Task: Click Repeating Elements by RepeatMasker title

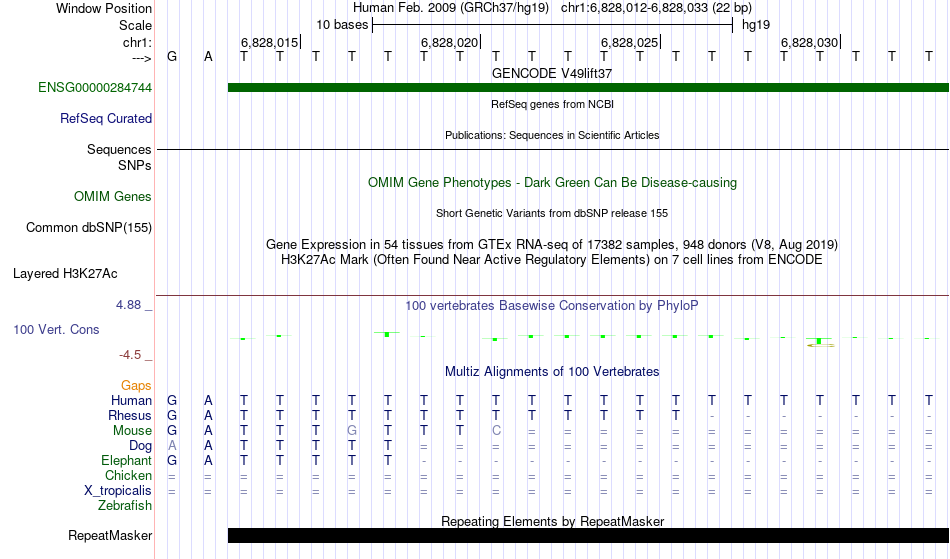Action: [x=553, y=521]
